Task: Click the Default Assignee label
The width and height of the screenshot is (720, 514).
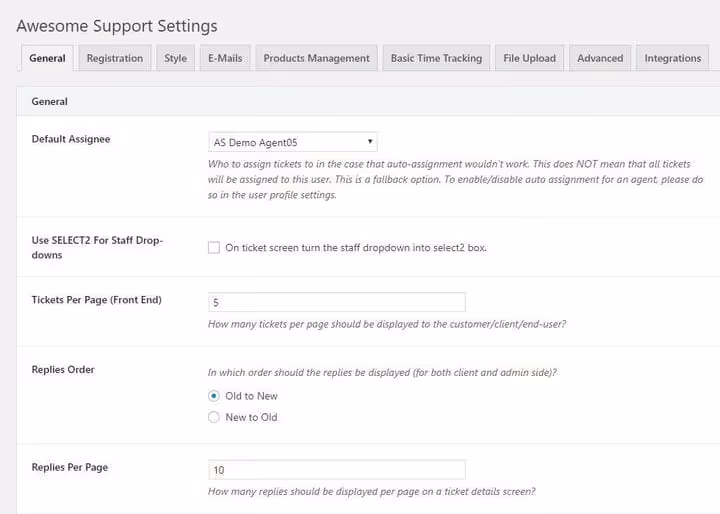Action: click(x=71, y=139)
